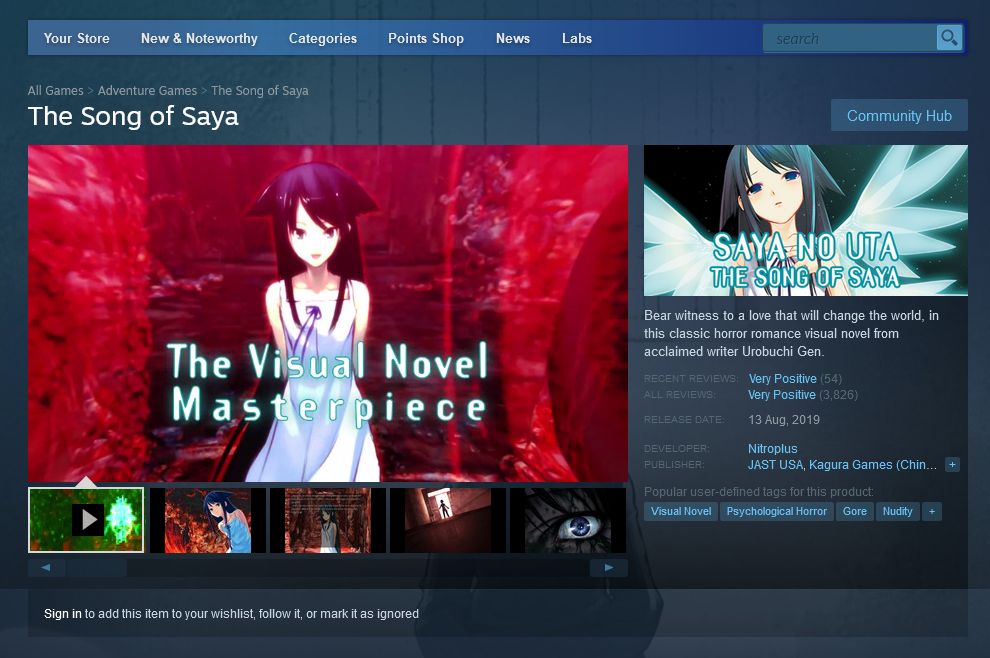Click the main trailer video player
This screenshot has height=658, width=990.
click(x=328, y=313)
